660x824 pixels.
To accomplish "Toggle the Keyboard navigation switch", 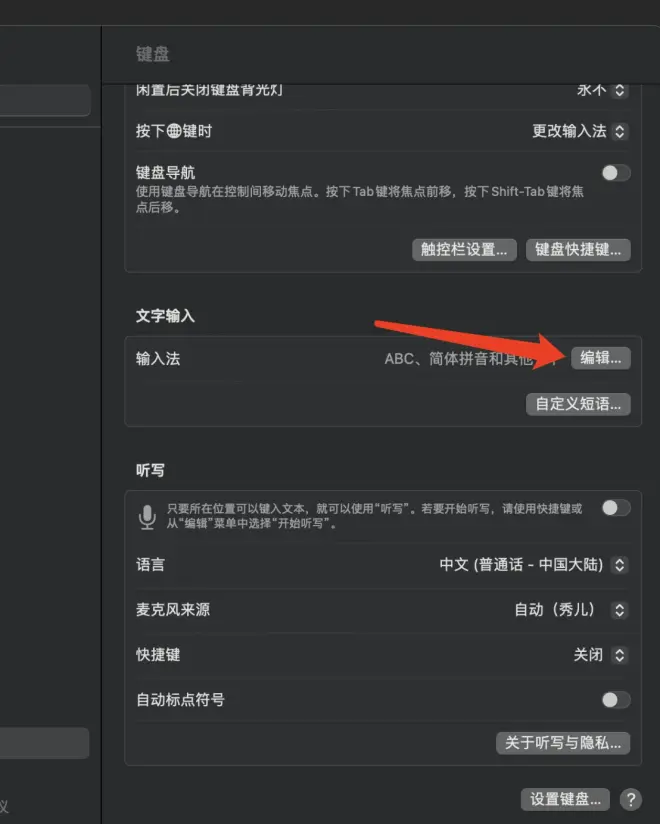I will point(616,173).
